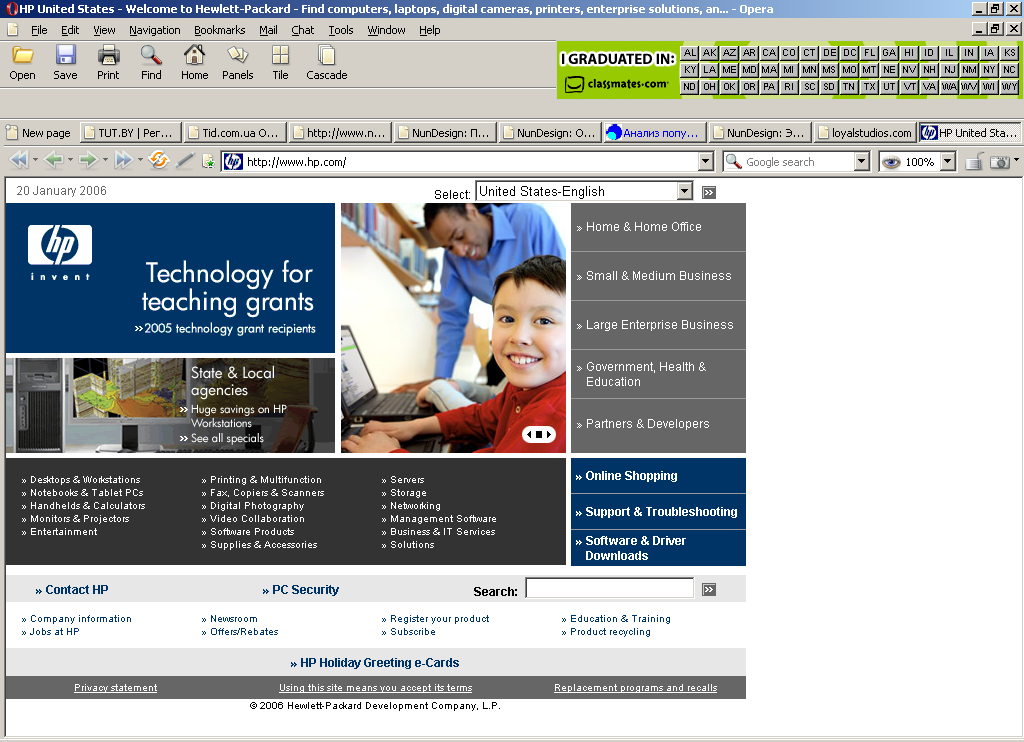Click the previous arrow in banner rotation control
The width and height of the screenshot is (1024, 742).
coord(529,434)
